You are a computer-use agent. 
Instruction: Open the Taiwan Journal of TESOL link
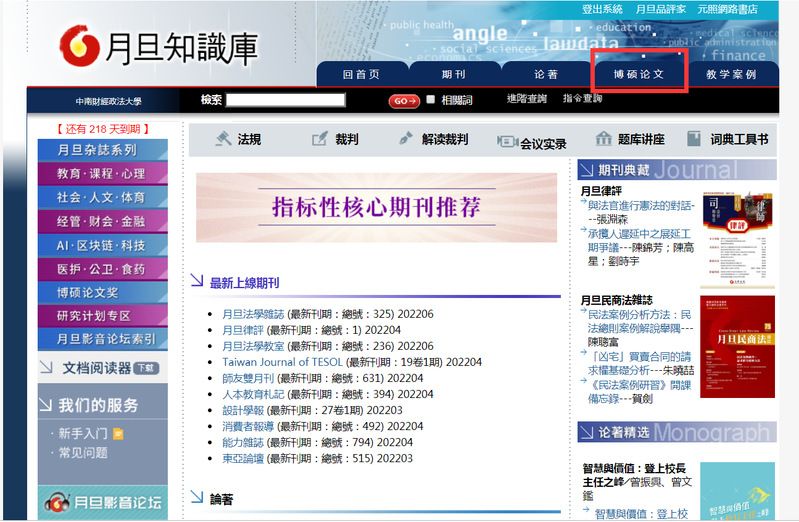(x=282, y=361)
